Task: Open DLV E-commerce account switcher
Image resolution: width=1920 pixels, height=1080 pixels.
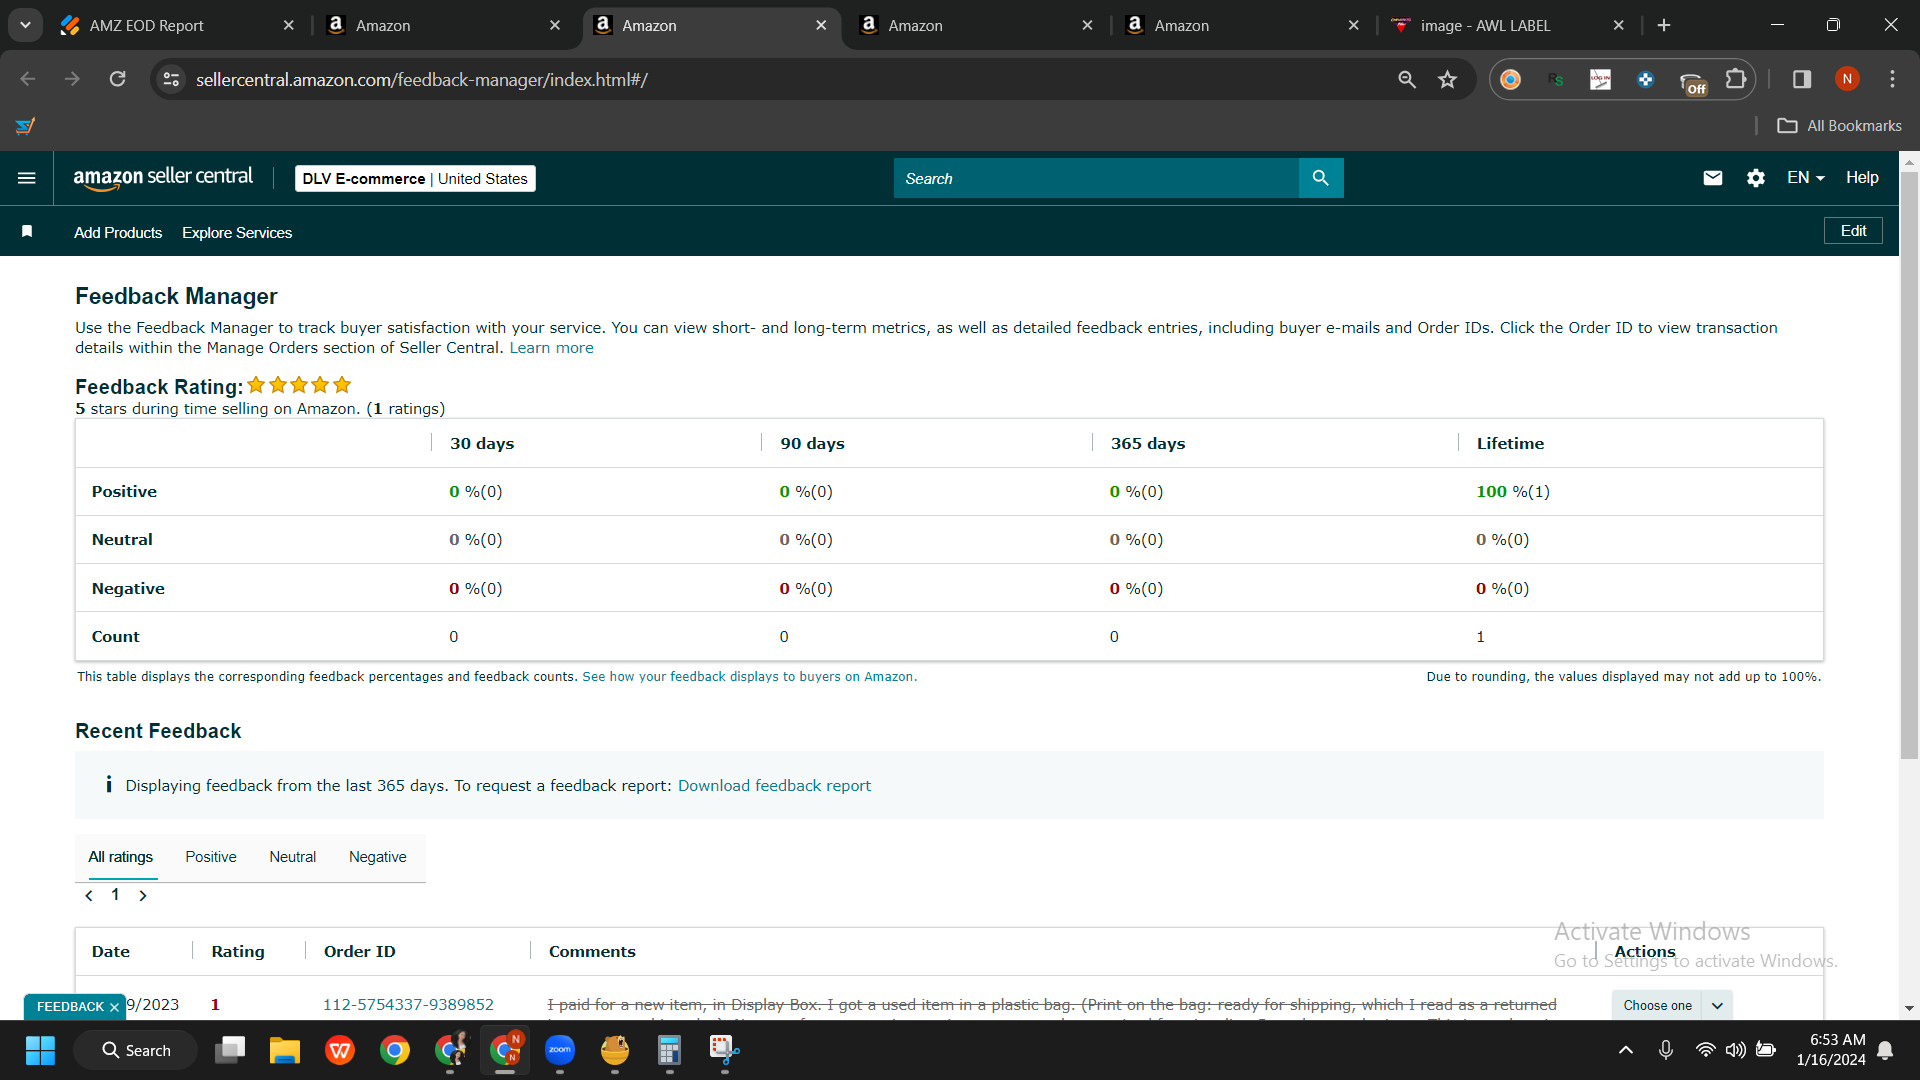Action: coord(415,178)
